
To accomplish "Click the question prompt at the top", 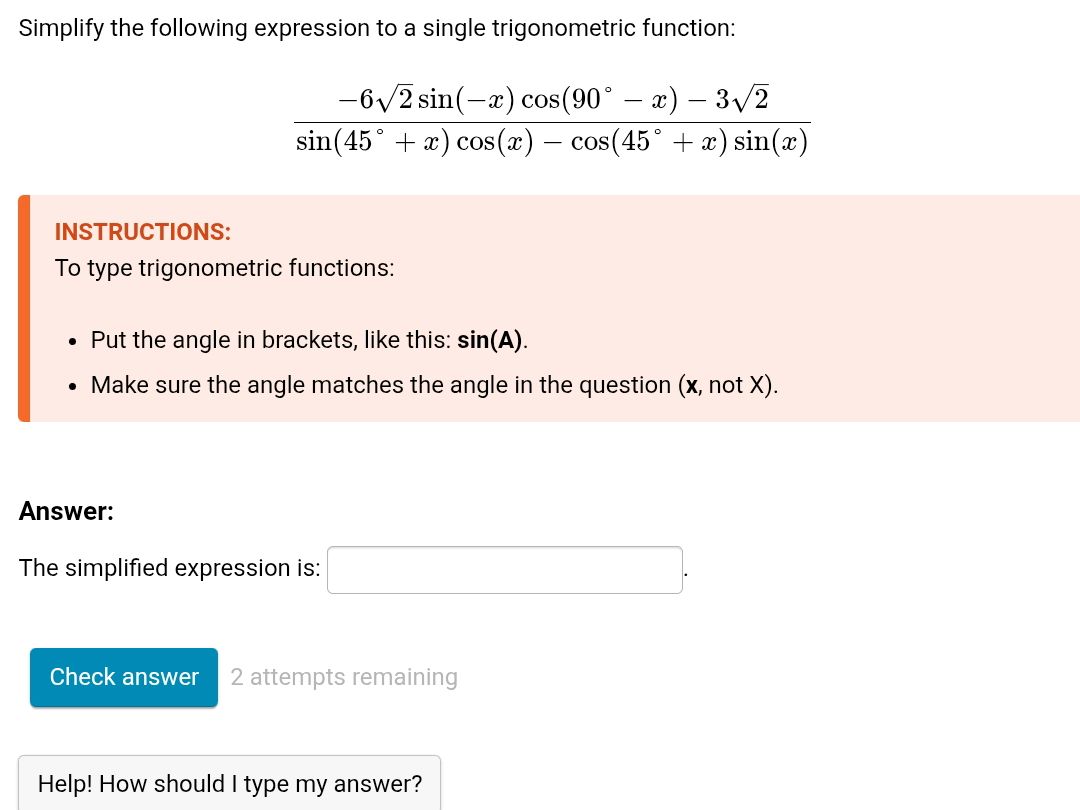I will [377, 28].
